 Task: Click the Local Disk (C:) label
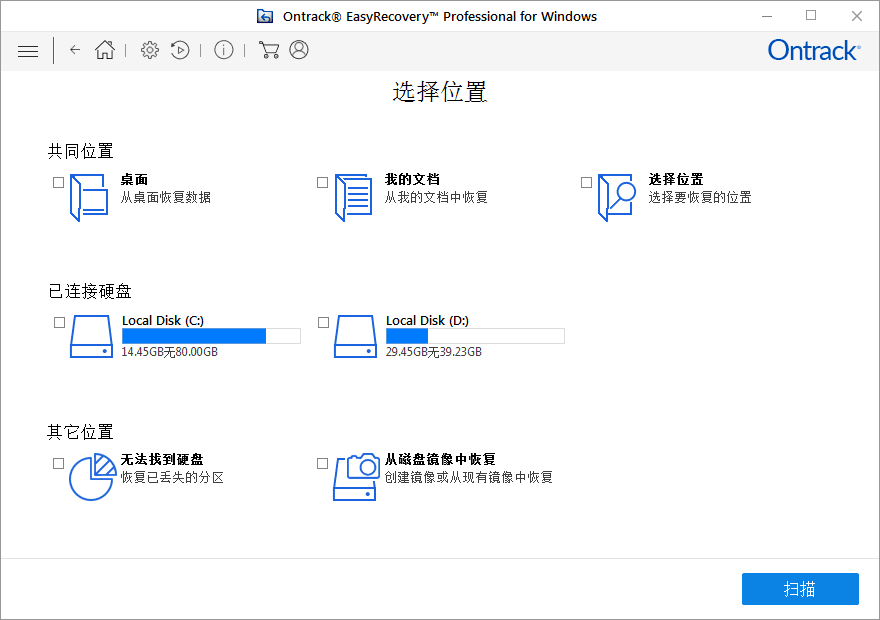coord(163,320)
